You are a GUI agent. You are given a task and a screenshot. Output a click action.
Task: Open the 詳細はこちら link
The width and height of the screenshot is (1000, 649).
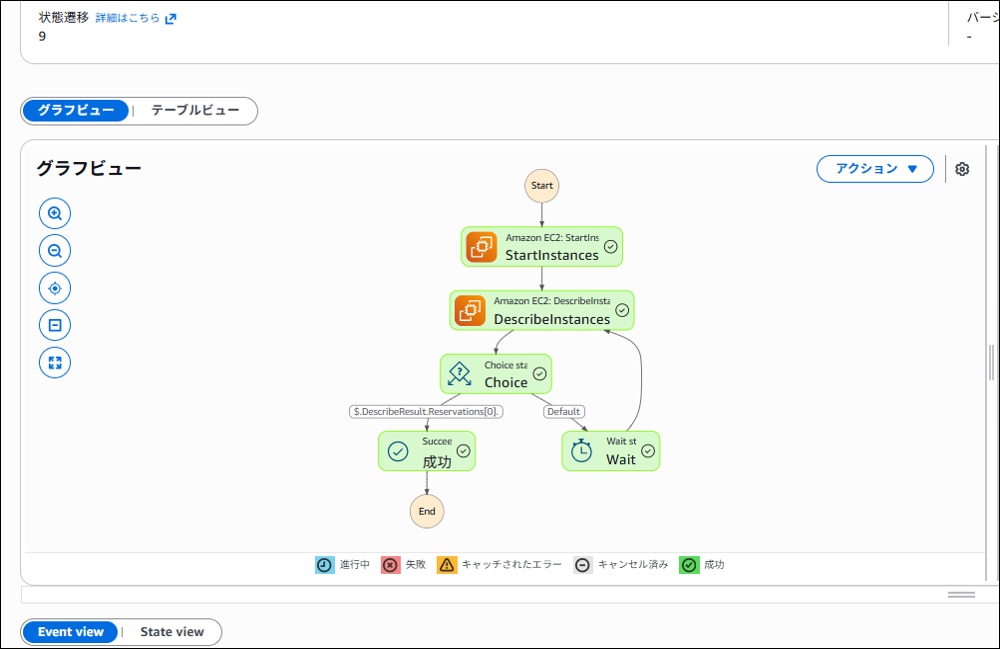(126, 16)
